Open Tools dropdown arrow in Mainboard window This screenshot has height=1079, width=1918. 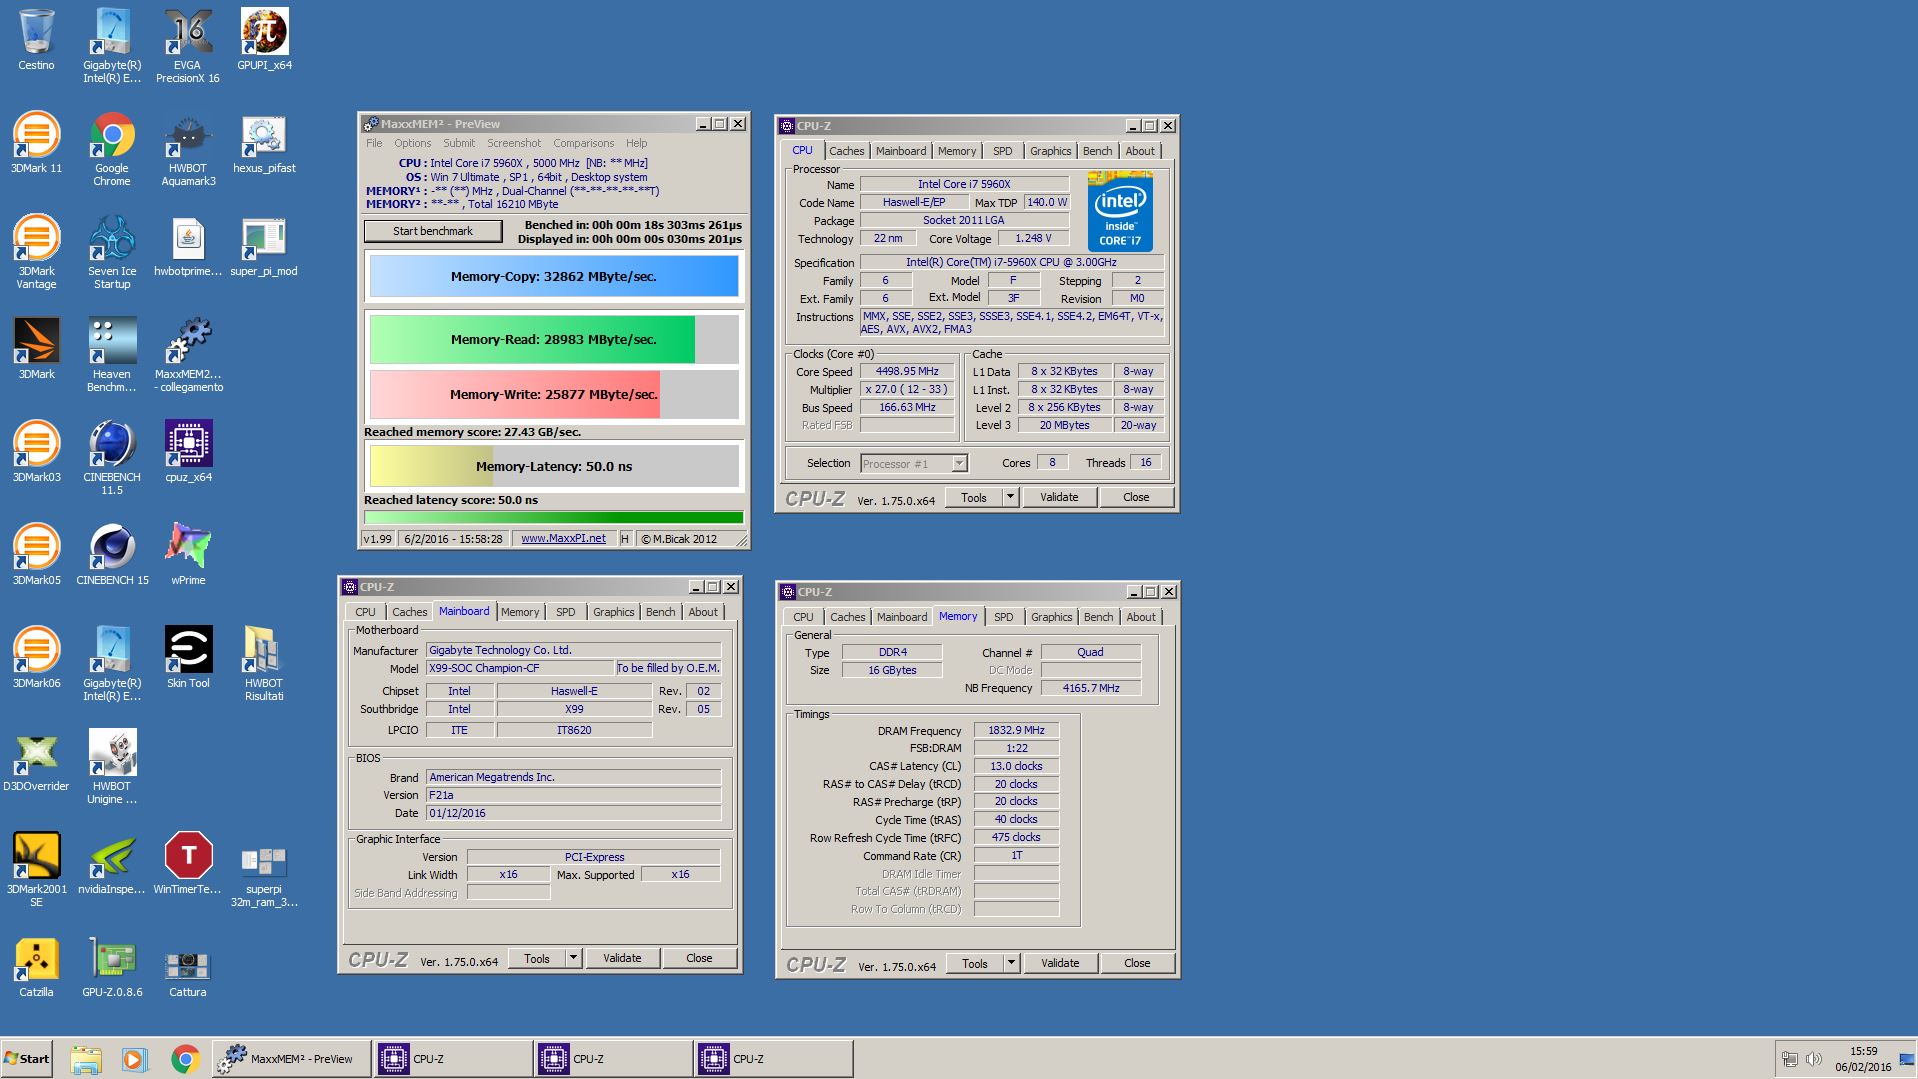click(x=573, y=958)
